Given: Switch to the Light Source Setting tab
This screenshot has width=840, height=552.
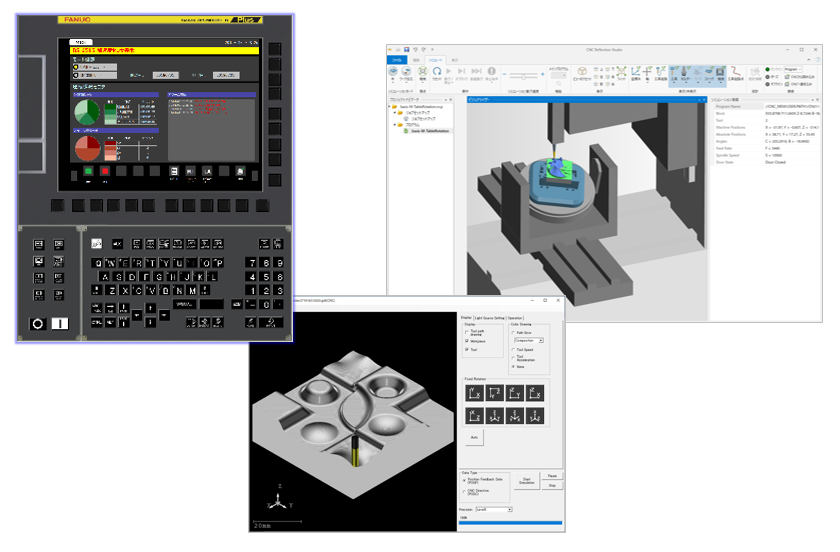Looking at the screenshot, I should pos(490,317).
